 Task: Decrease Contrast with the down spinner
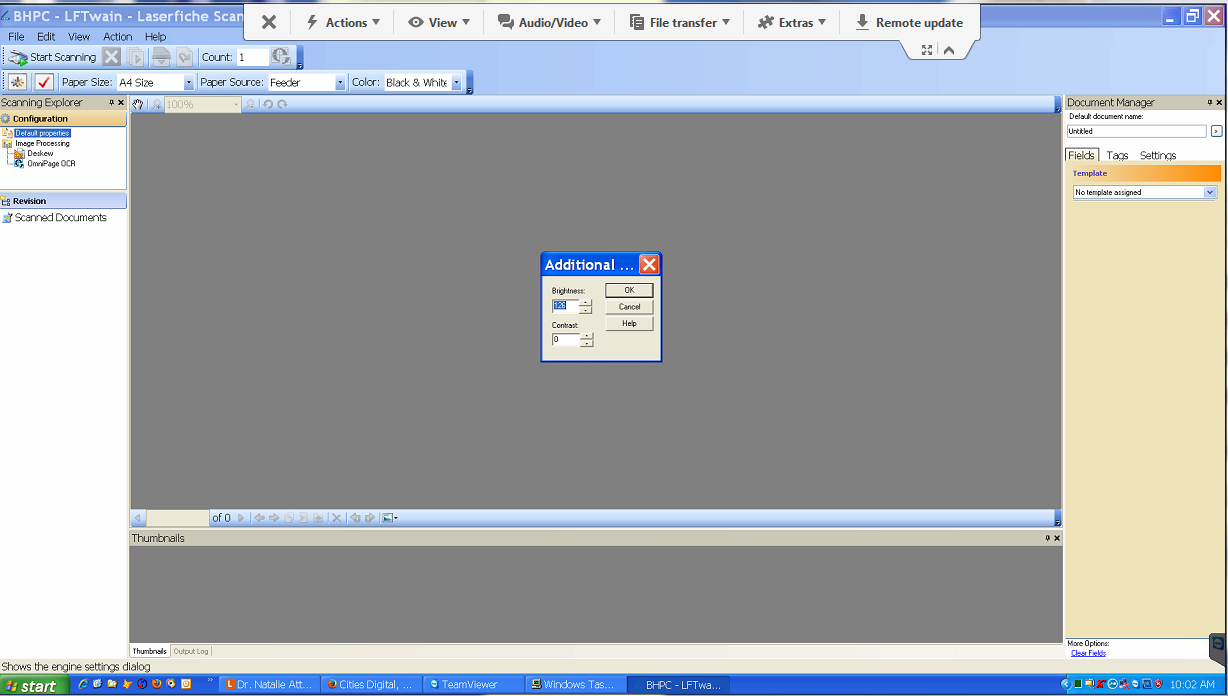pos(587,344)
